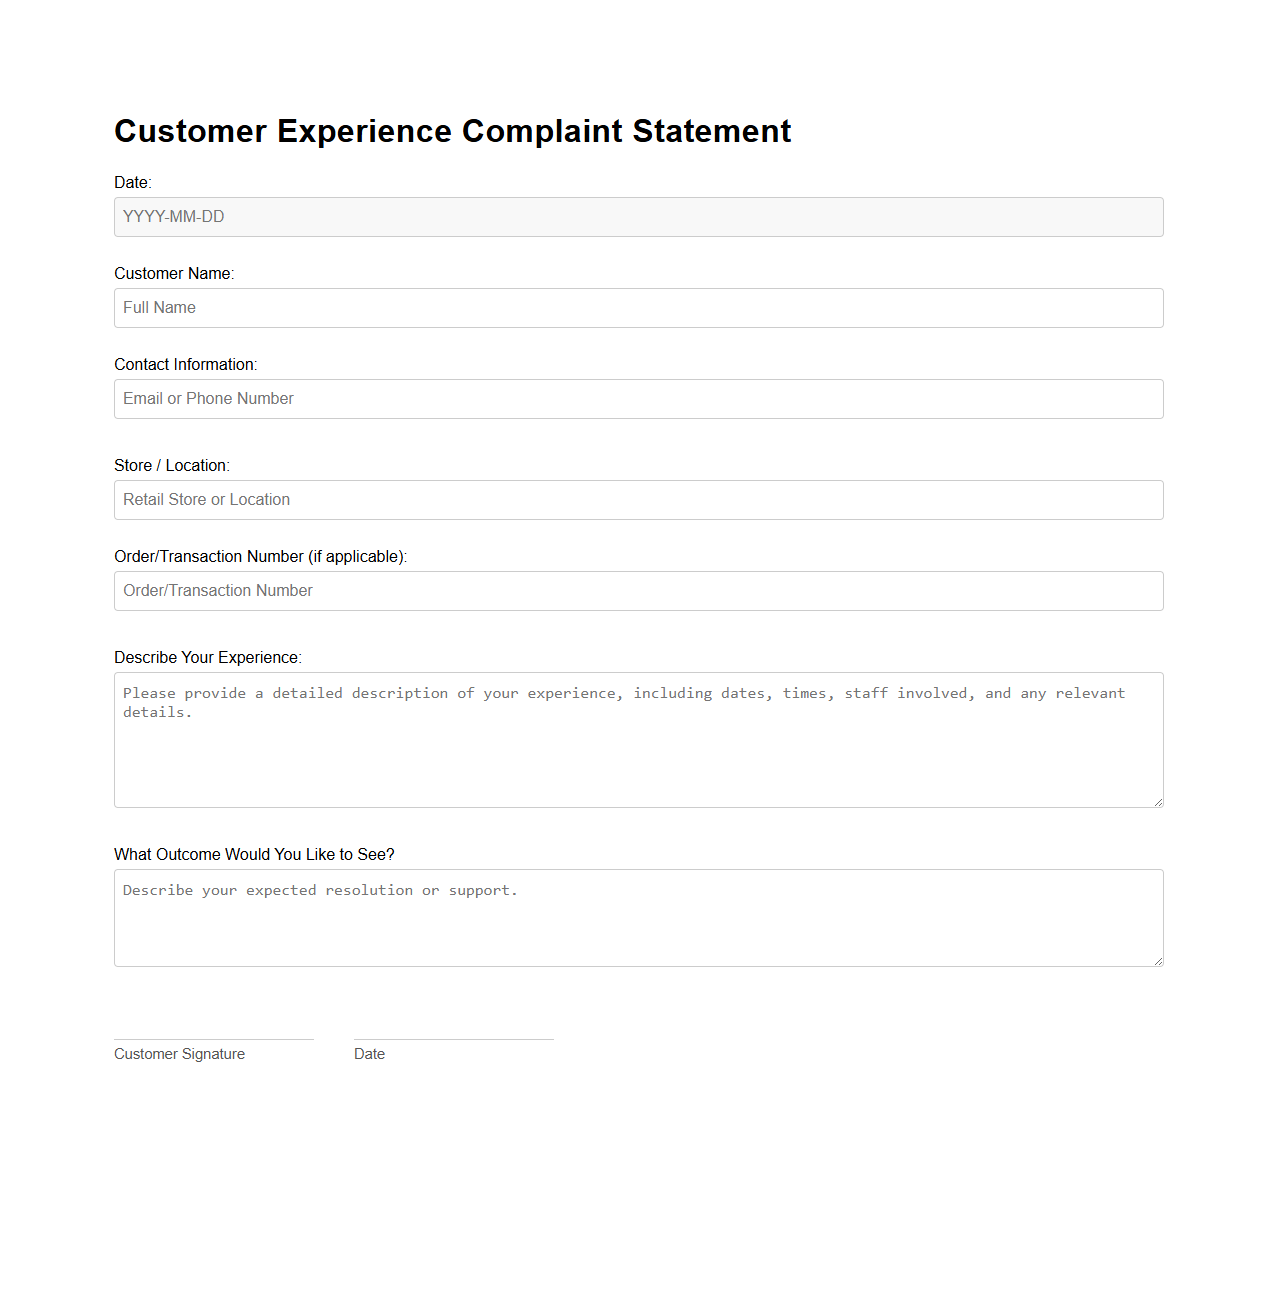Click the YYYY-MM-DD placeholder text
This screenshot has height=1300, width=1278.
pyautogui.click(x=173, y=217)
